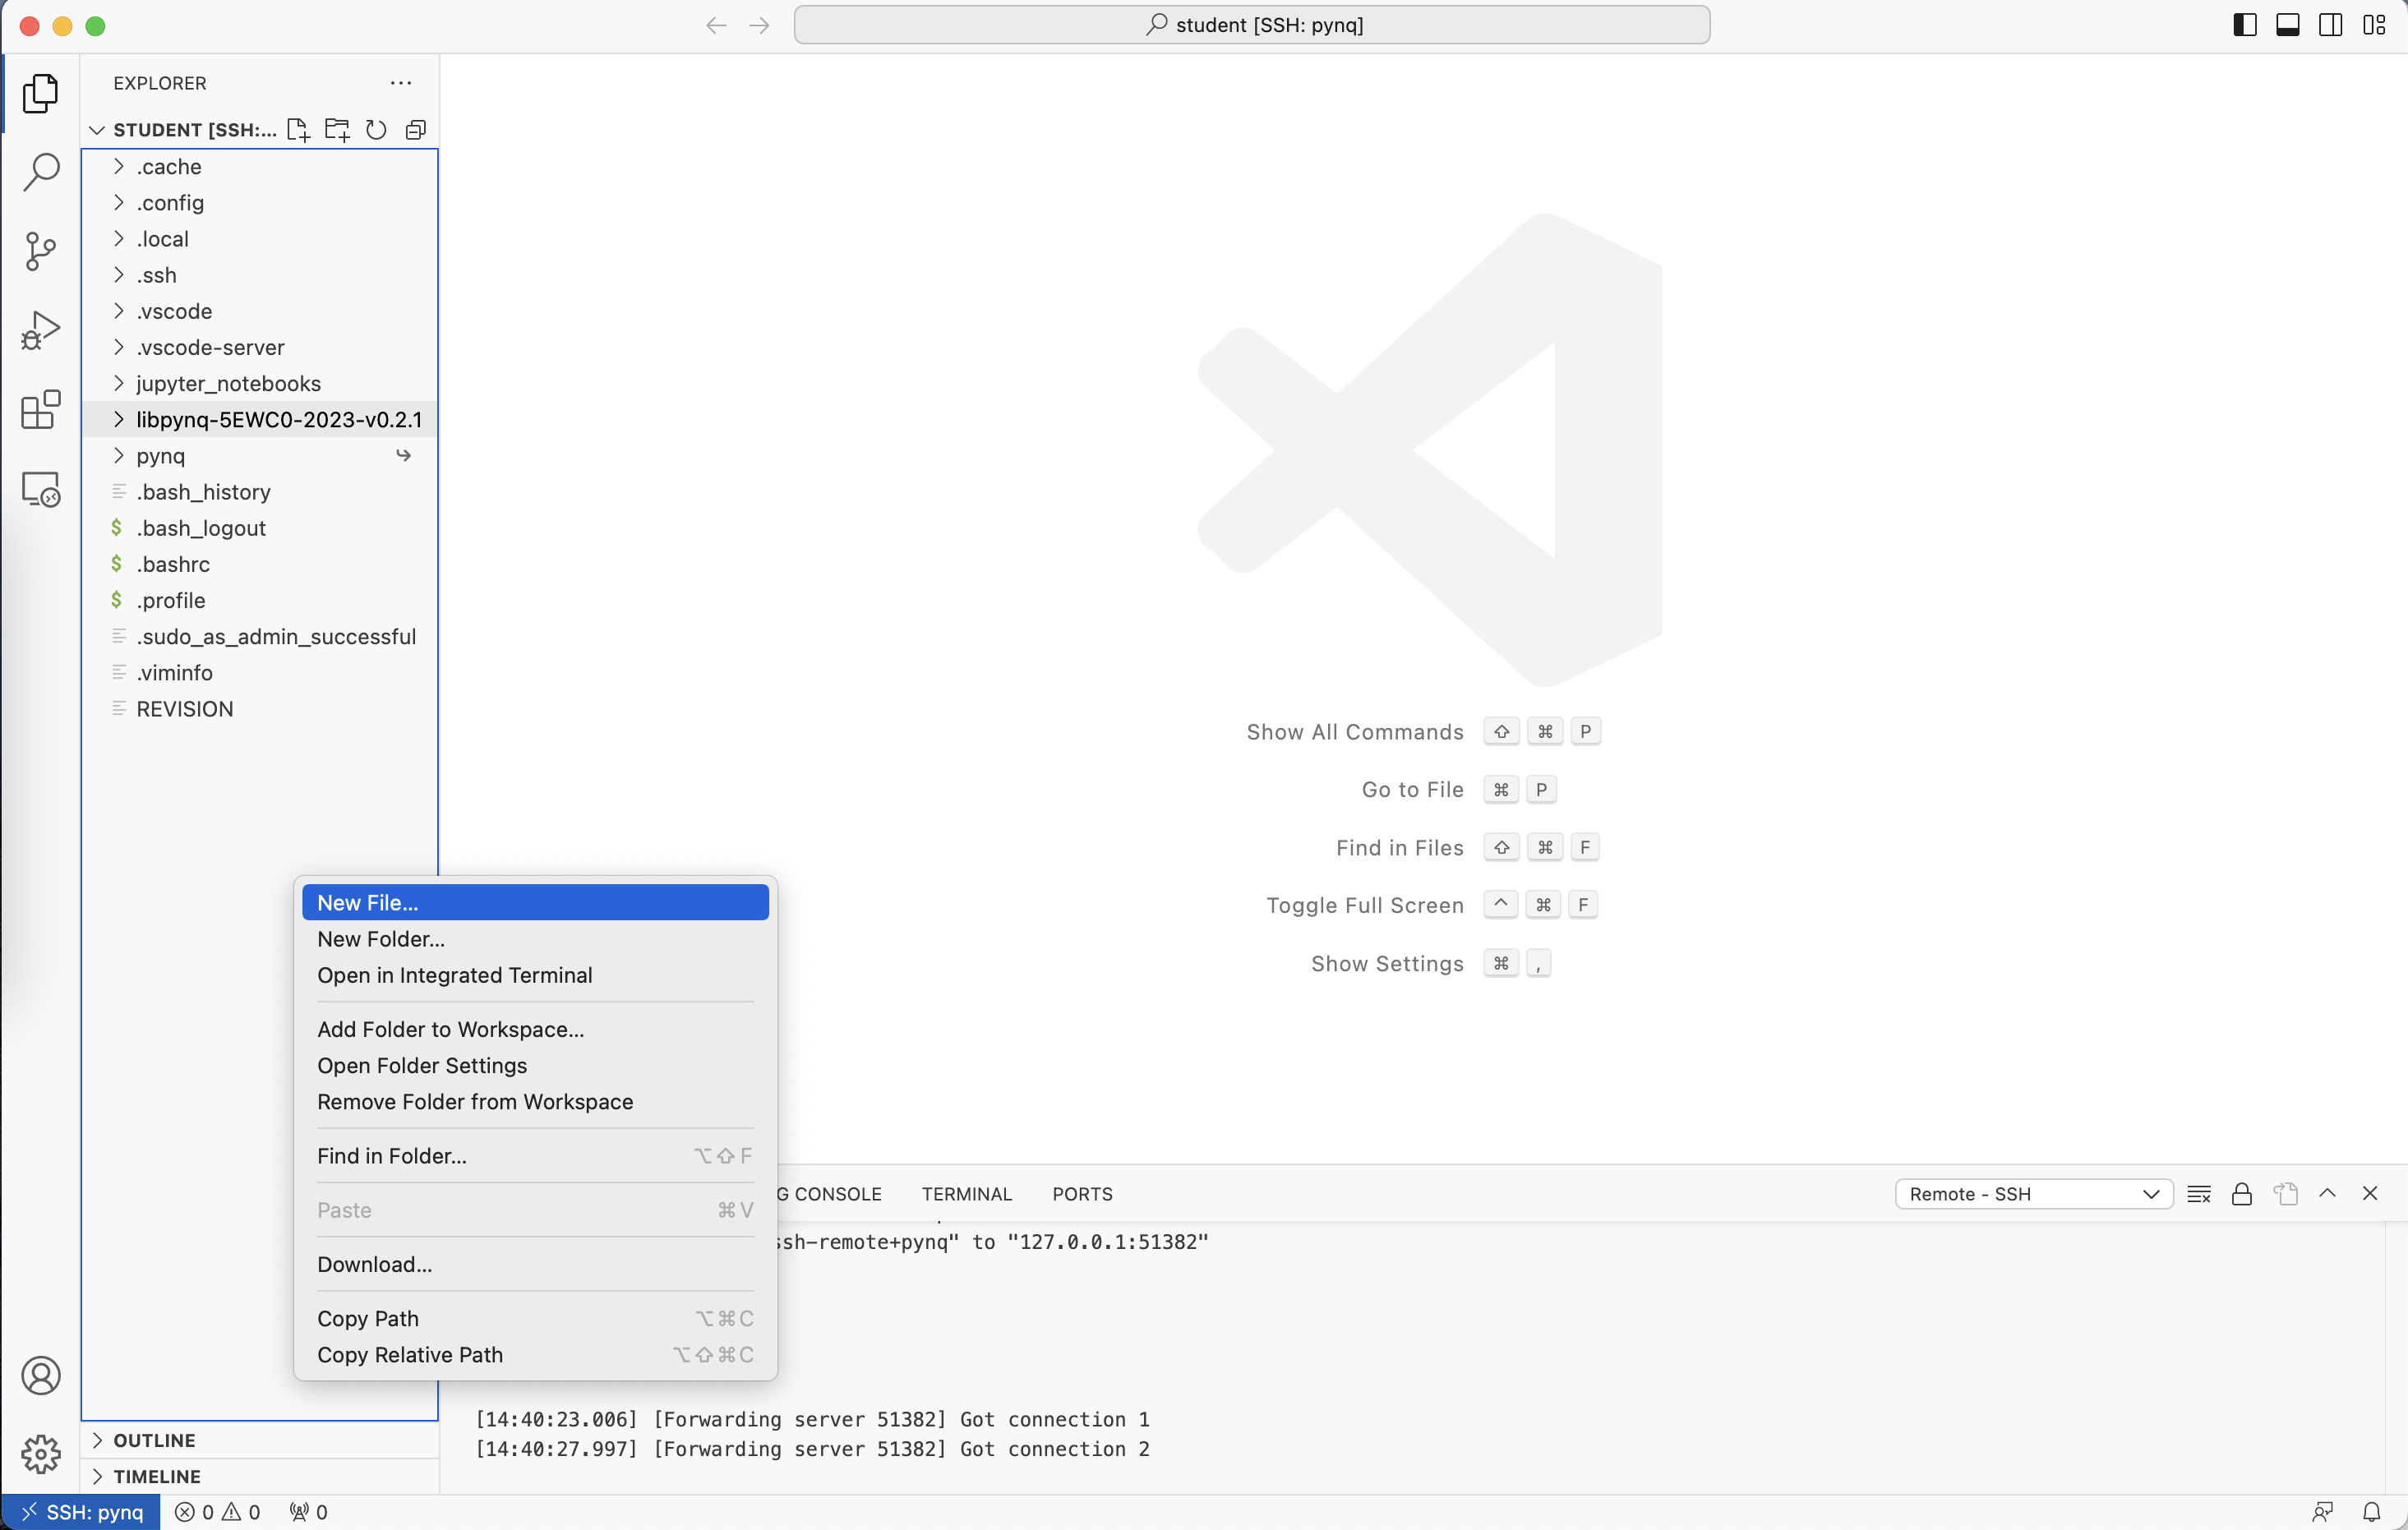2408x1530 pixels.
Task: Open the .sudo_as_admin_successful file
Action: (260, 637)
